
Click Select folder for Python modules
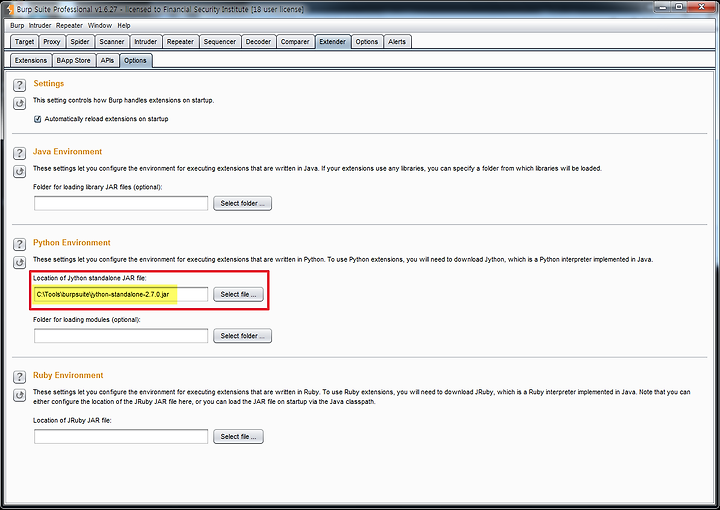[x=242, y=336]
